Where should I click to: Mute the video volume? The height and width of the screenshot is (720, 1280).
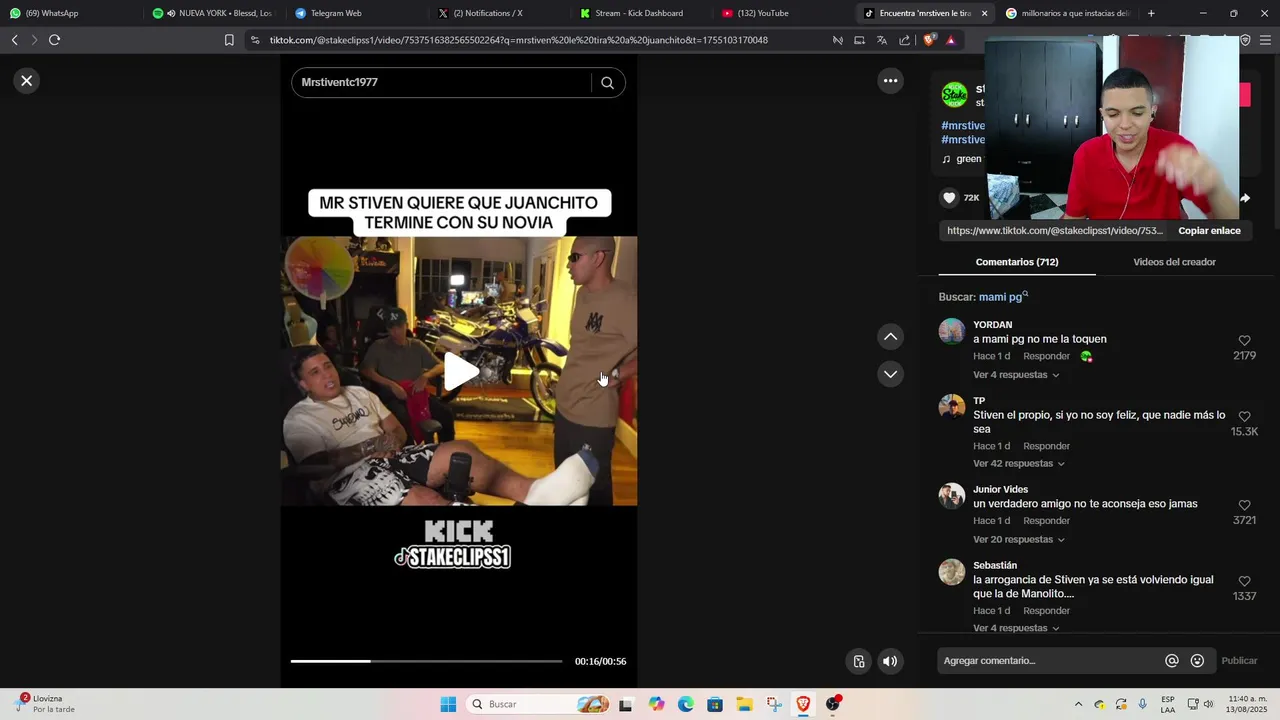890,661
